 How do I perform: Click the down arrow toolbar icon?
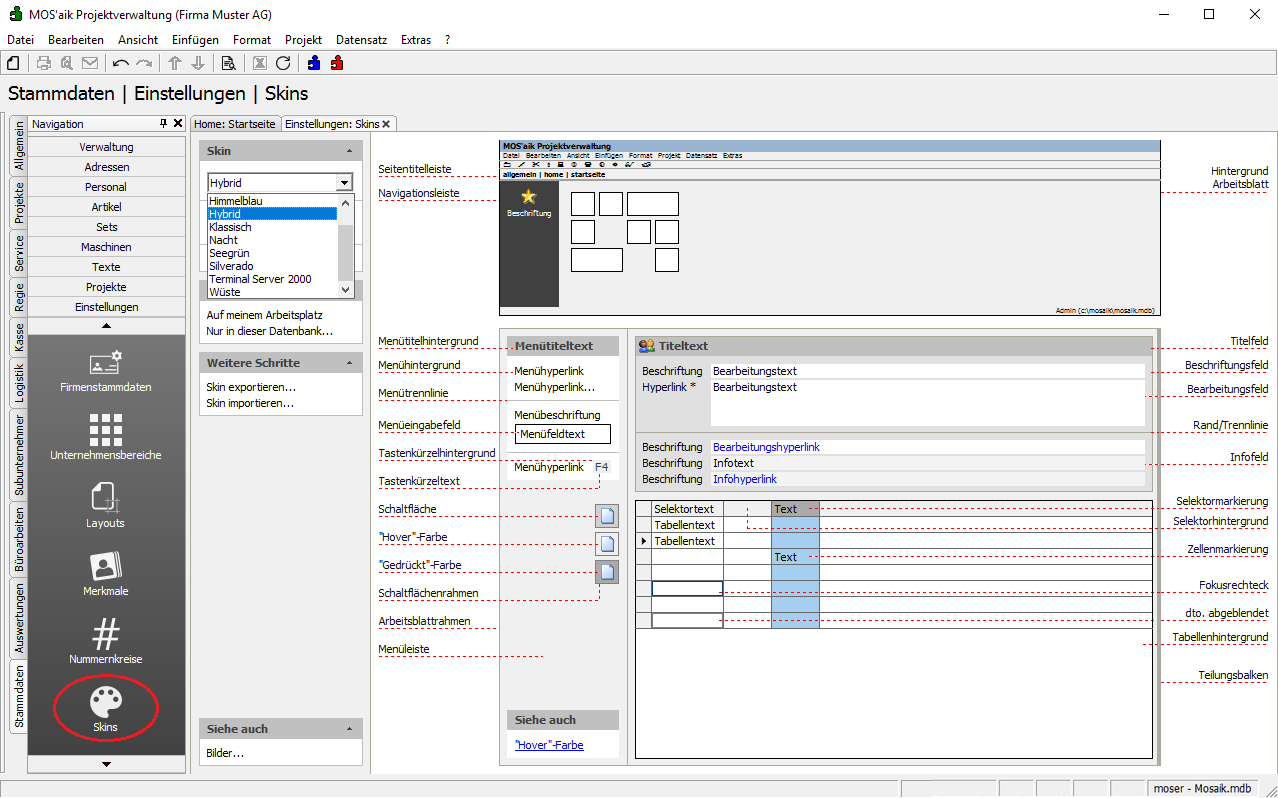pyautogui.click(x=198, y=63)
